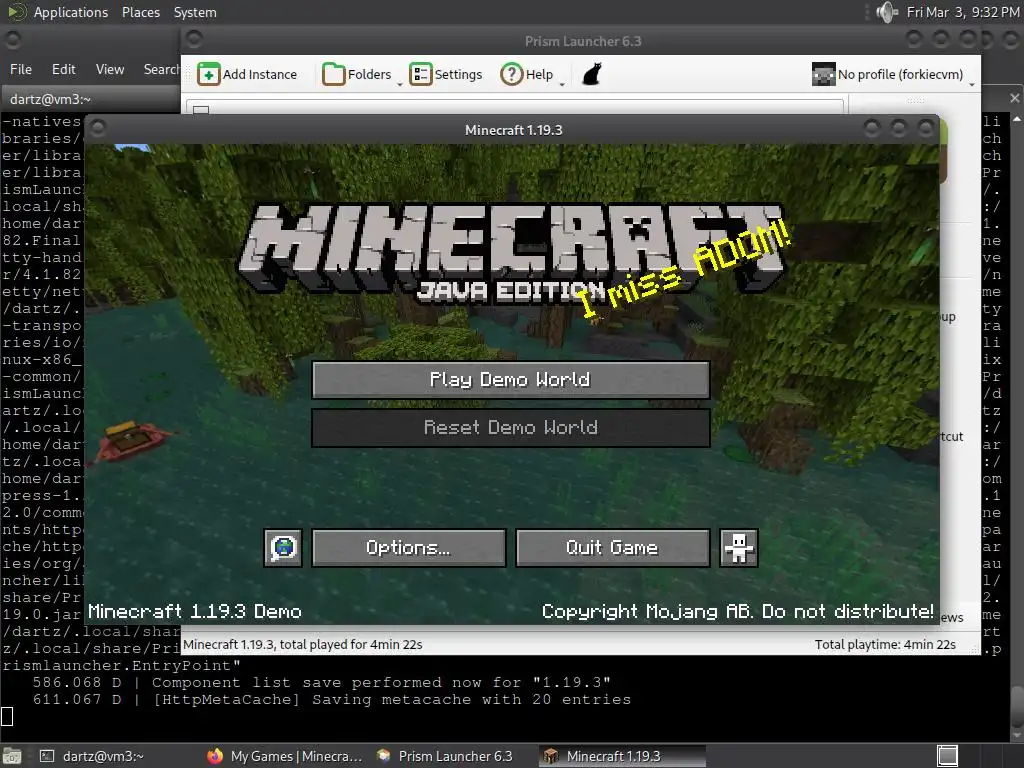Click the Copyright Mojang AB text
Image resolution: width=1024 pixels, height=768 pixels.
(x=737, y=612)
